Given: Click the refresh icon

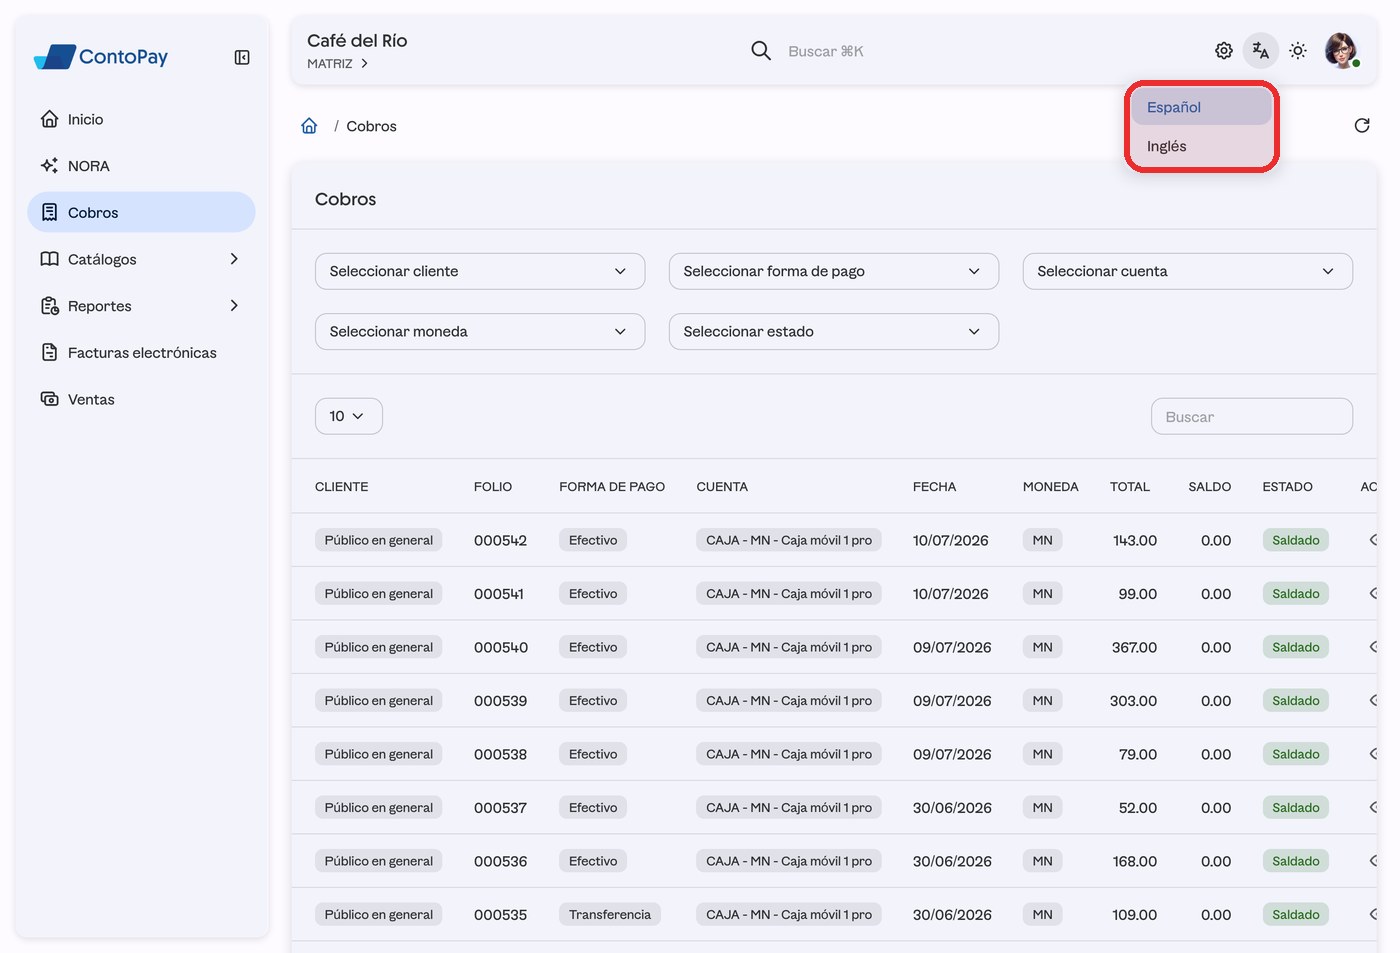Looking at the screenshot, I should tap(1362, 125).
